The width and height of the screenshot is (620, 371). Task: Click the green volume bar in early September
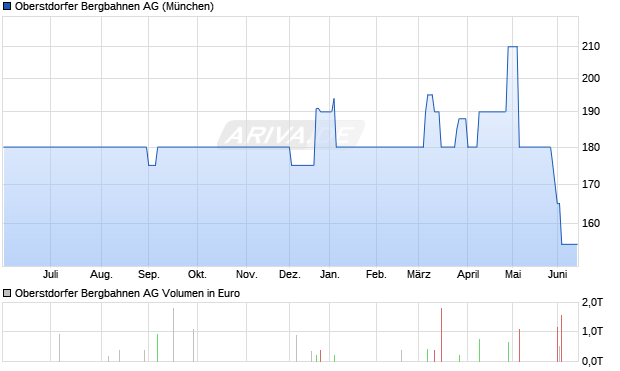157,348
